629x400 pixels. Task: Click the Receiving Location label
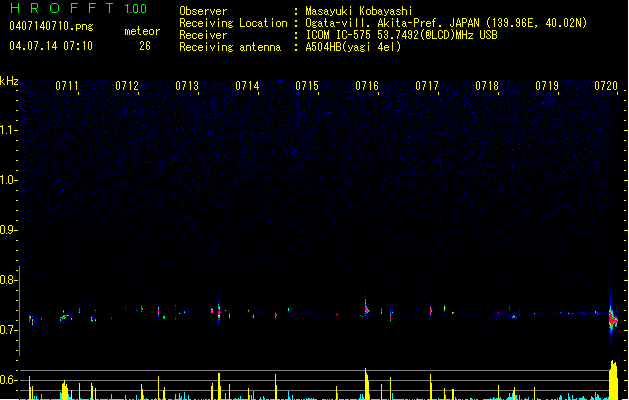[233, 23]
